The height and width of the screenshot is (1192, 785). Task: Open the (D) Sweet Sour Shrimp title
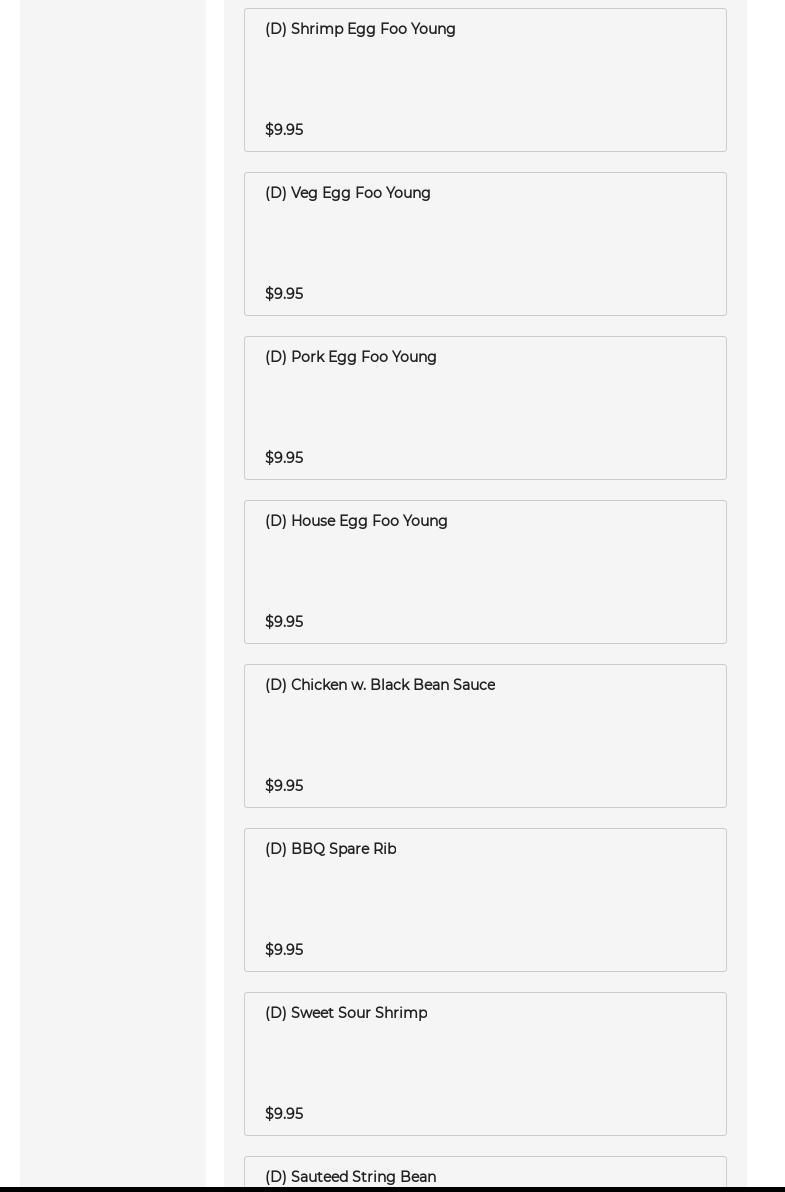pyautogui.click(x=345, y=1013)
